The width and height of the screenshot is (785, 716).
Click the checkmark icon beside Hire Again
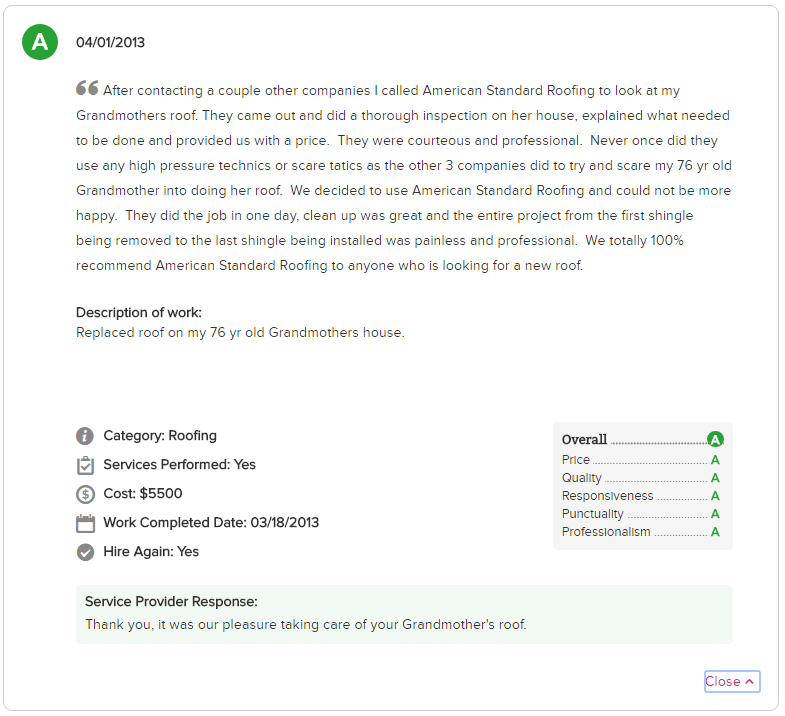[85, 552]
